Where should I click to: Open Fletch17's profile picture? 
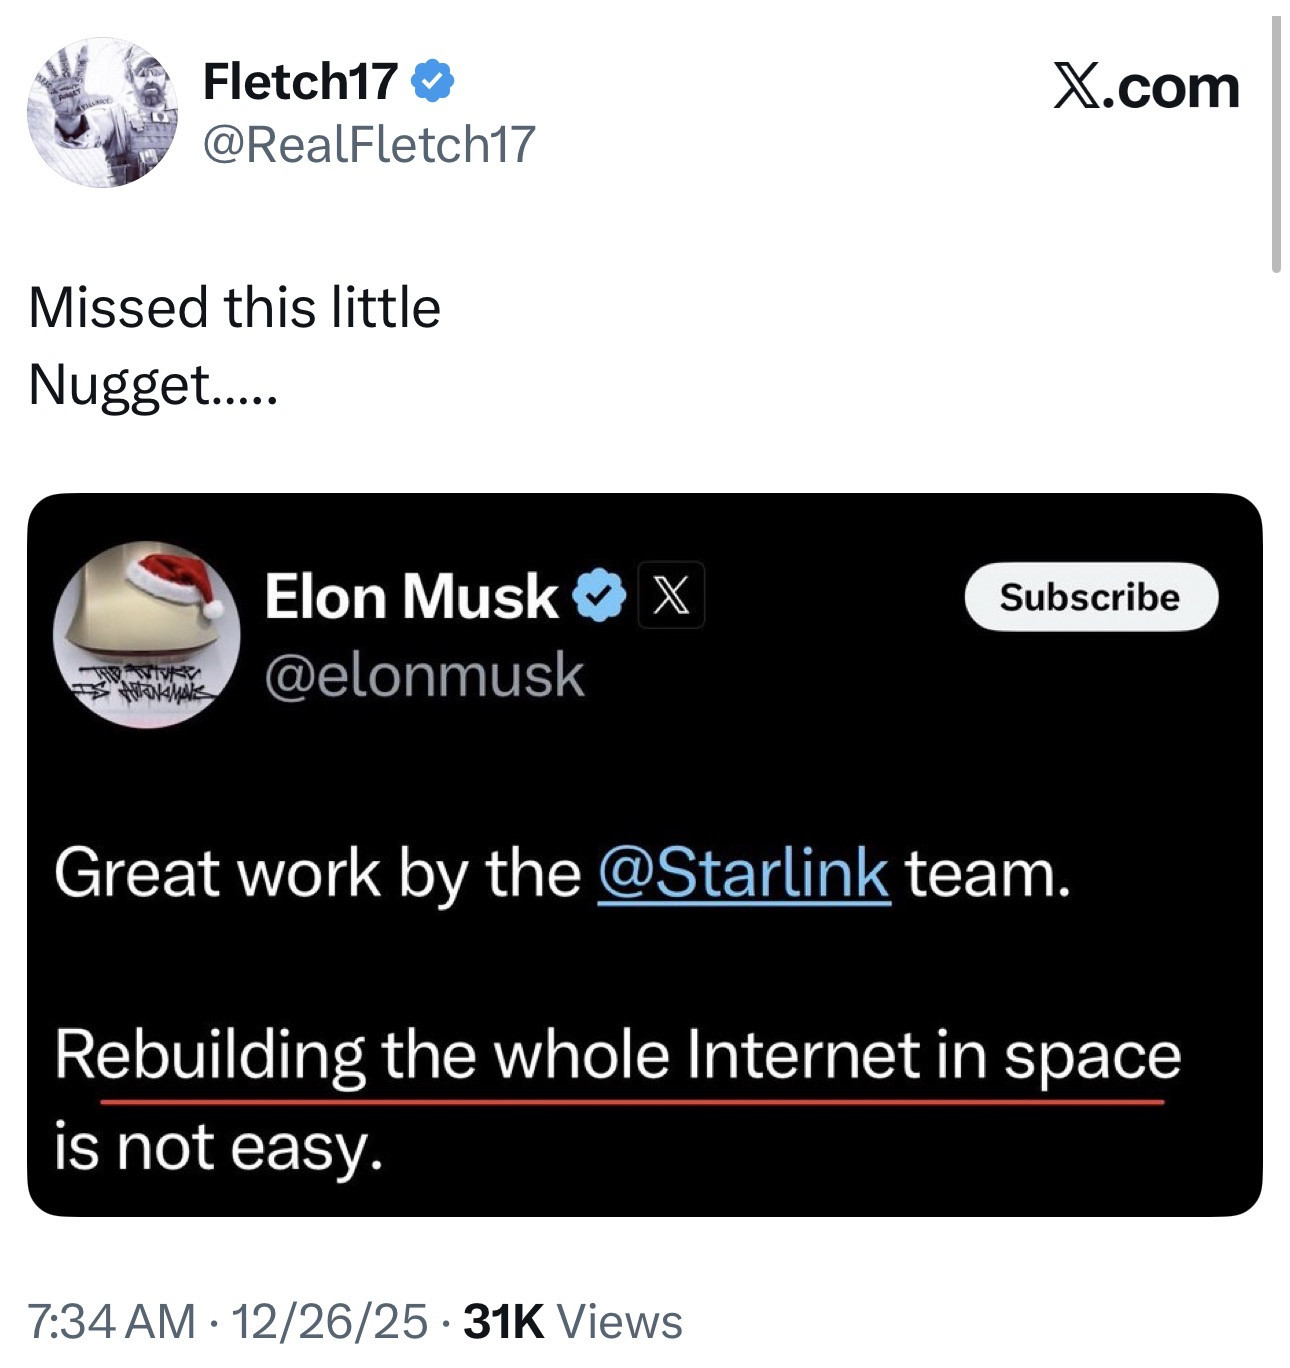point(102,112)
